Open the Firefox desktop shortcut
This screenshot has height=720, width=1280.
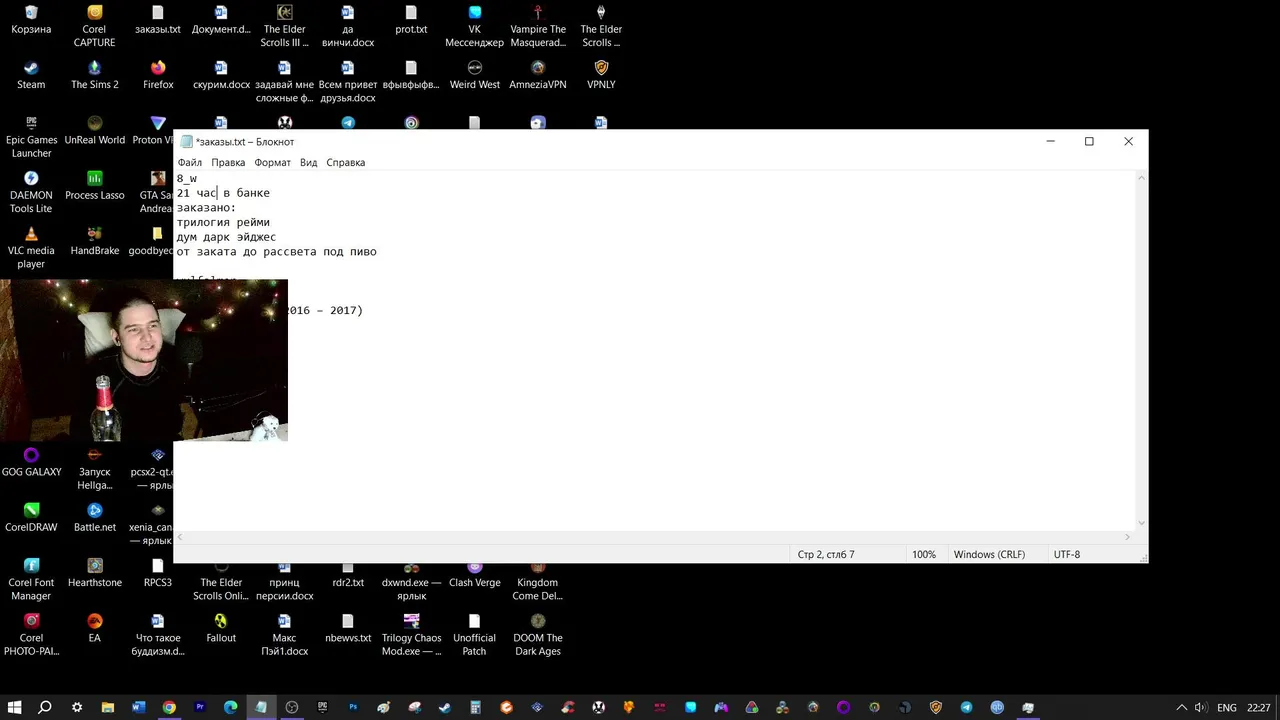pyautogui.click(x=158, y=75)
